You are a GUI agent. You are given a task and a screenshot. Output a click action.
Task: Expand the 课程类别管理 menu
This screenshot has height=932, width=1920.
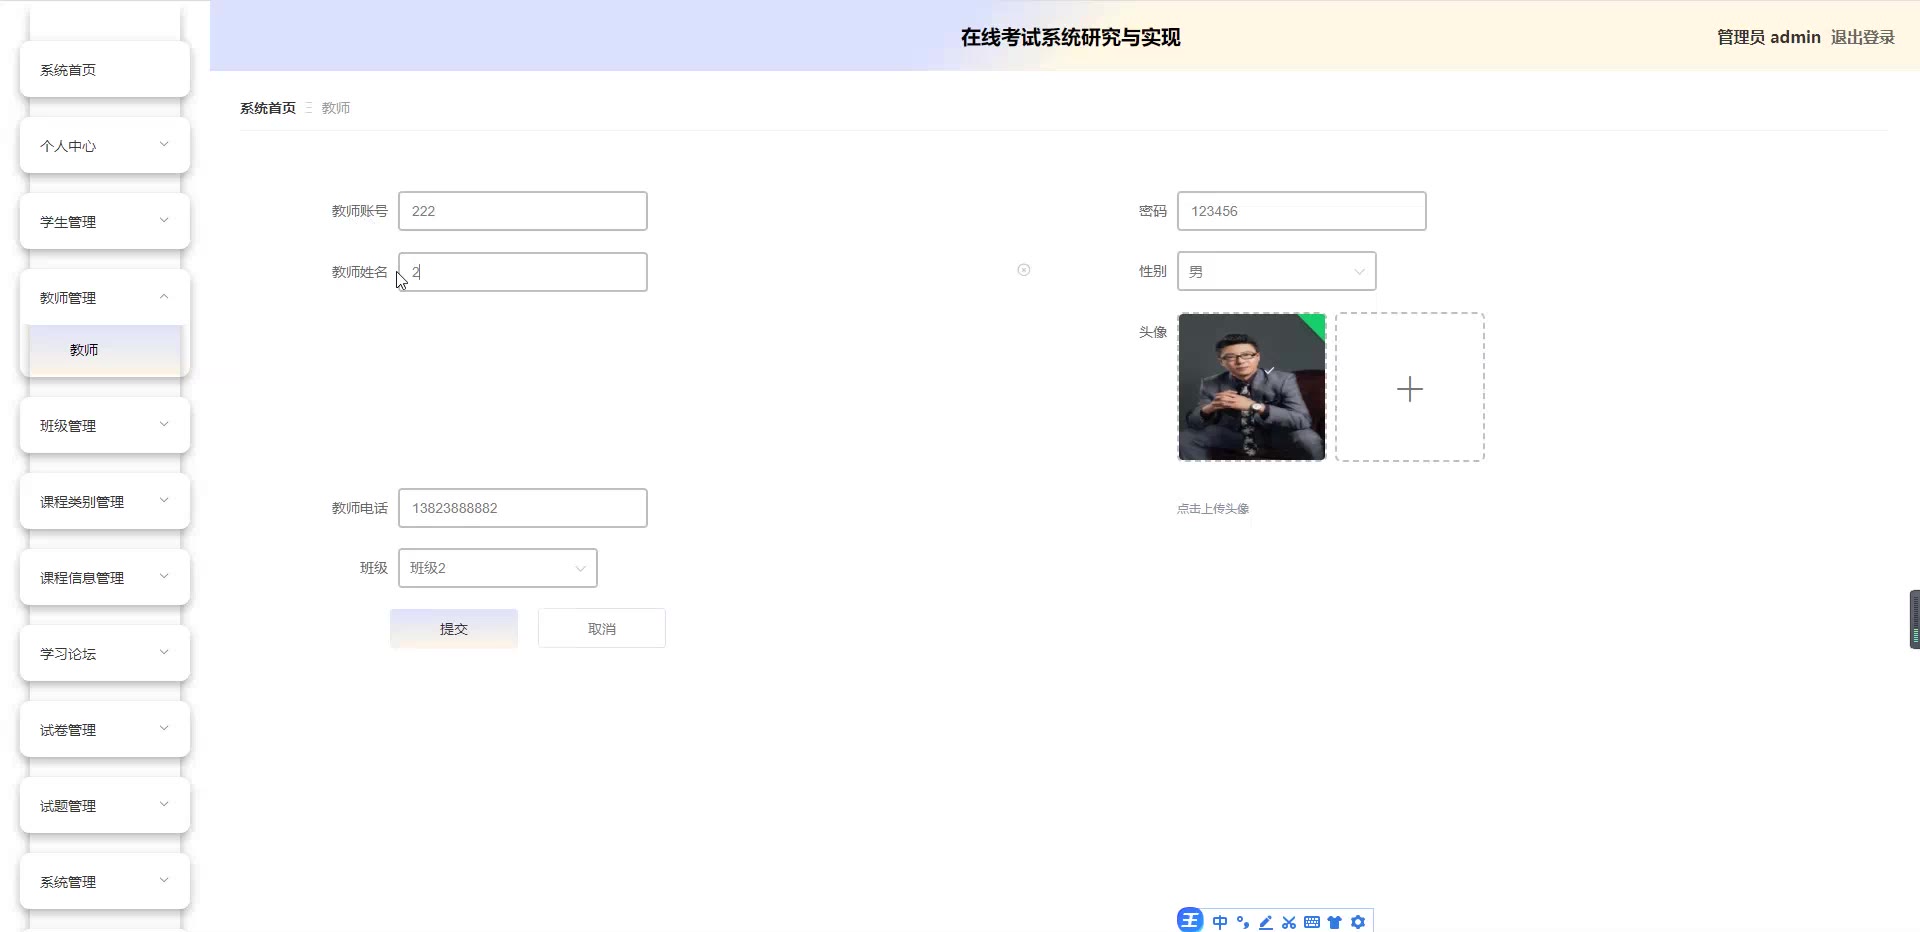(105, 501)
